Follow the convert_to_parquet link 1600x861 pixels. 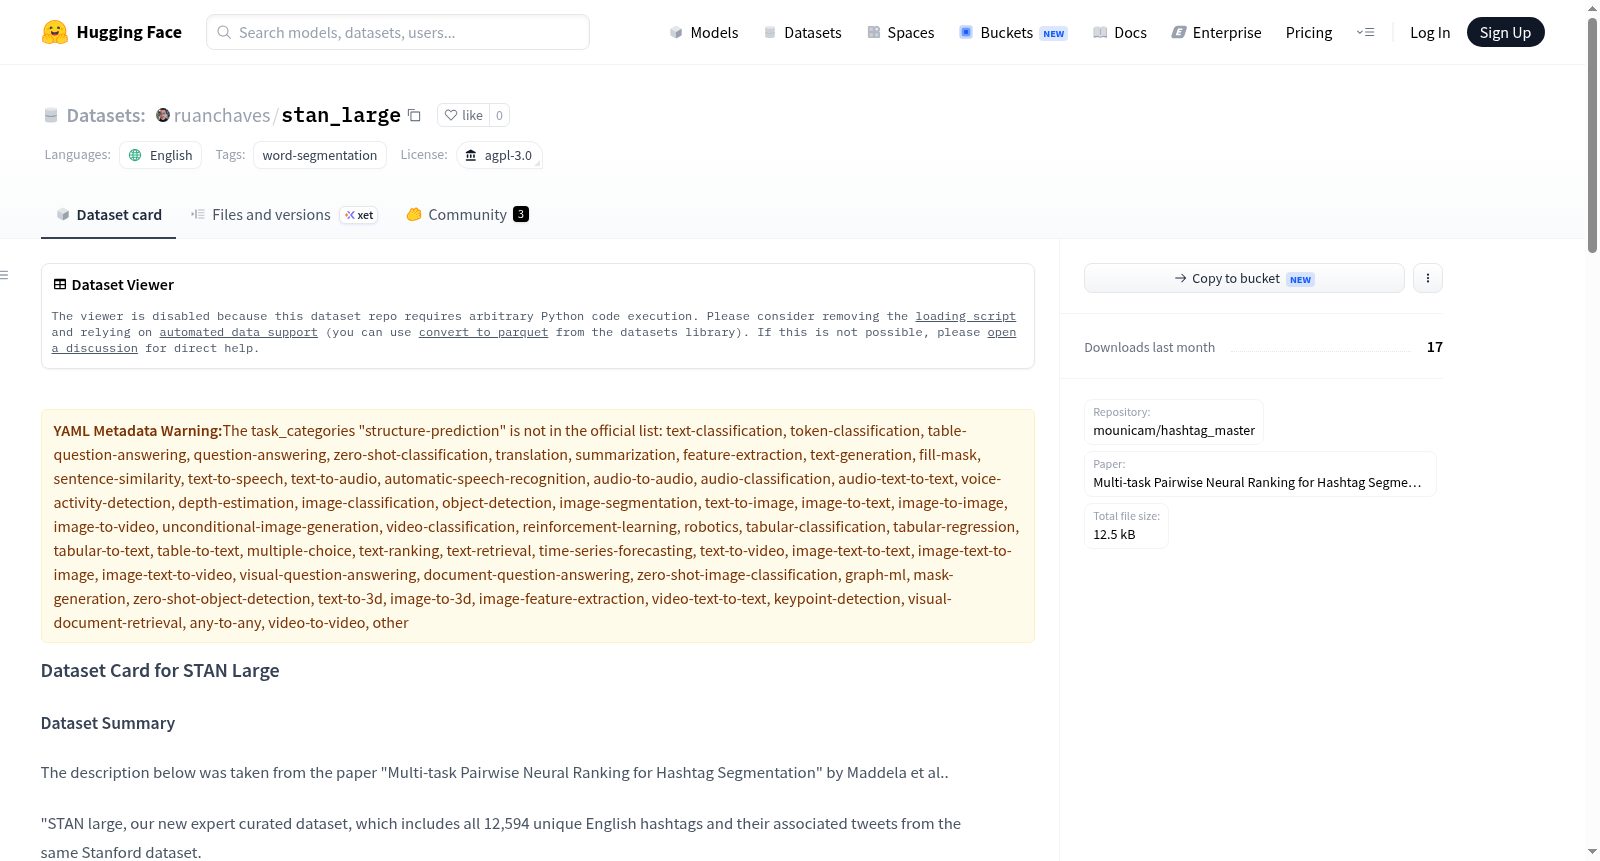[484, 332]
